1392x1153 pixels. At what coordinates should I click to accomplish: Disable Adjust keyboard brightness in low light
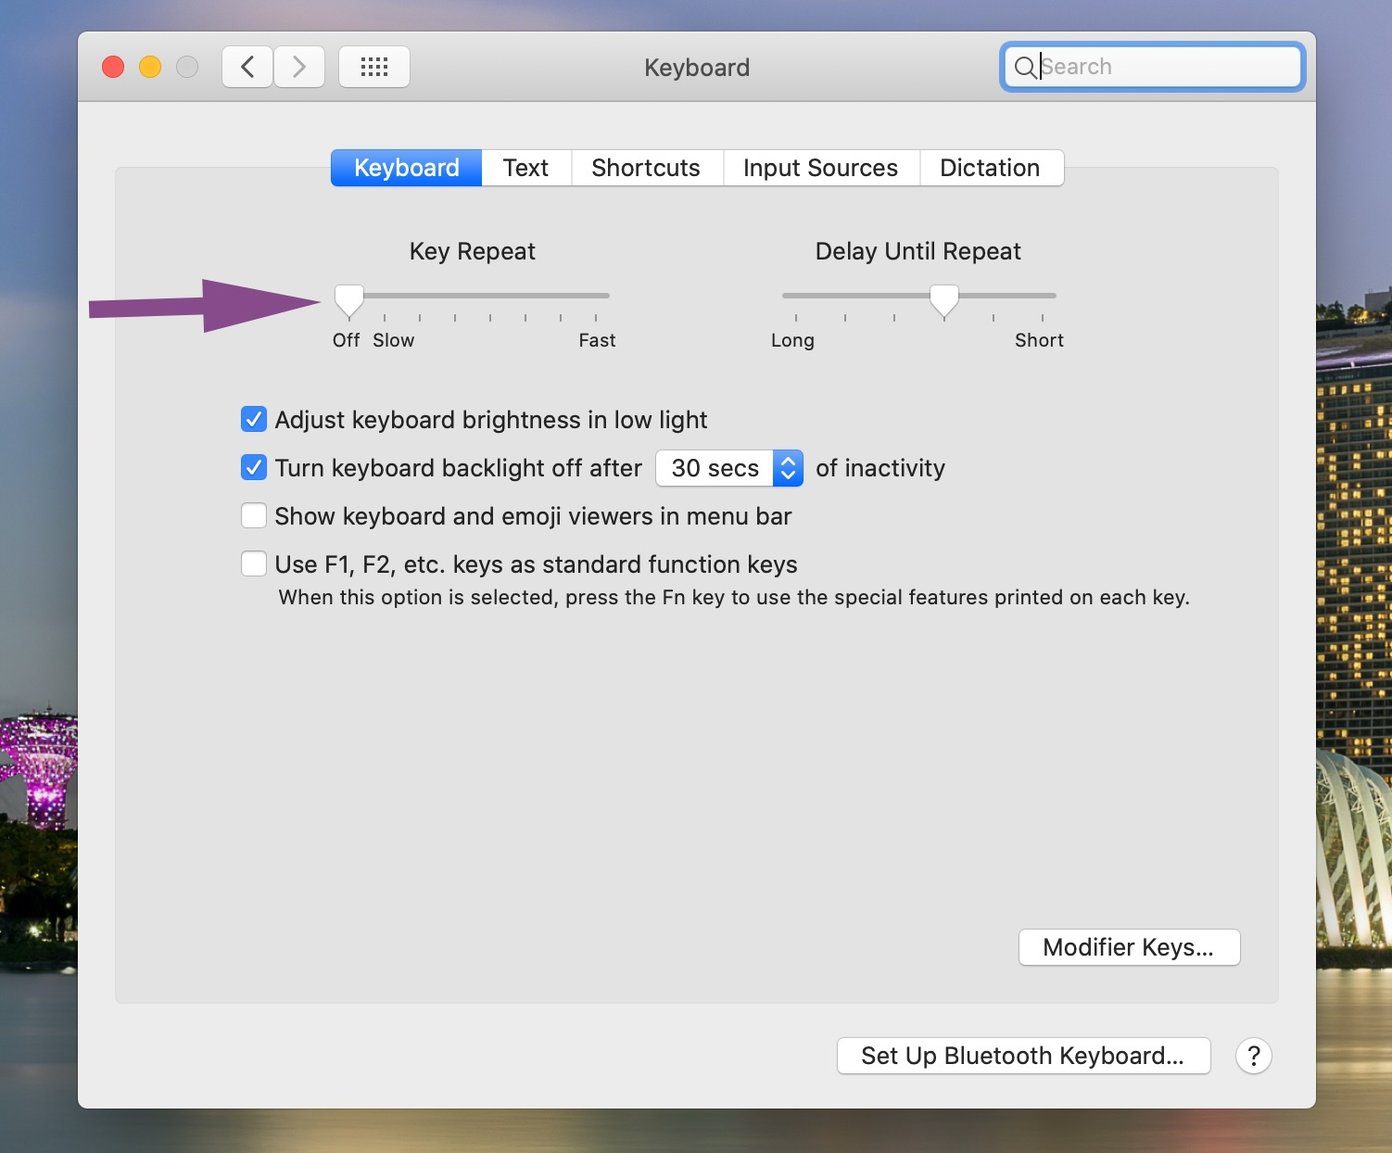tap(254, 419)
